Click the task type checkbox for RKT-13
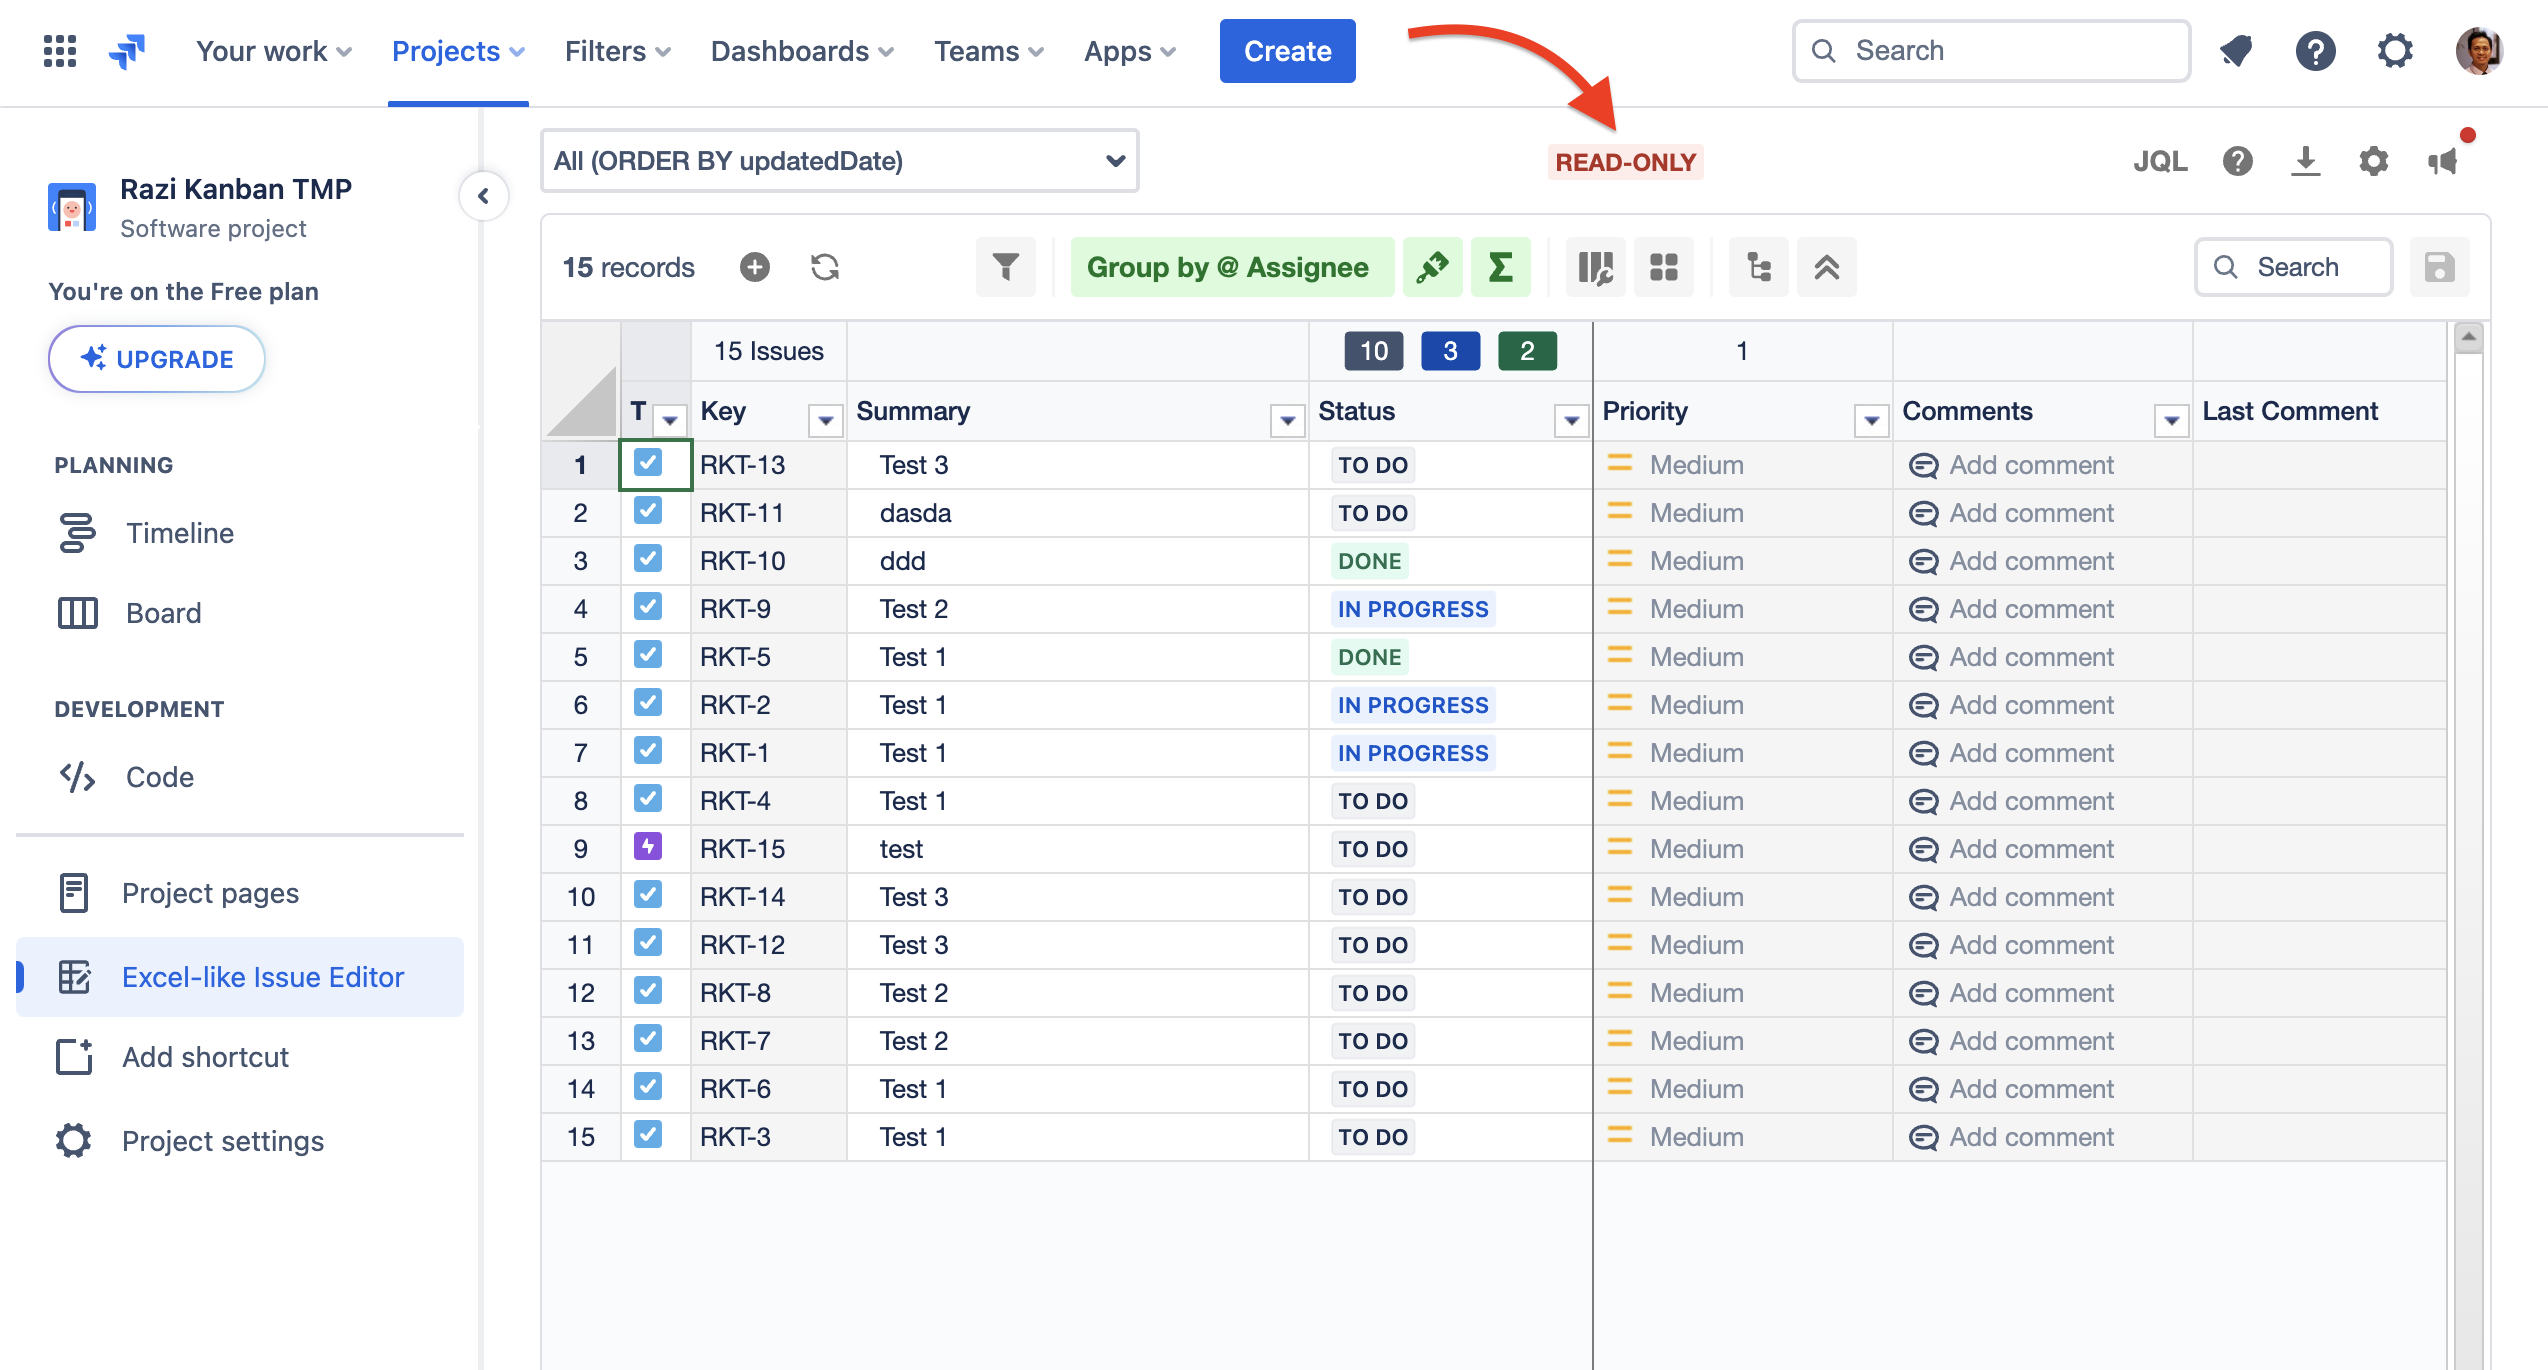The height and width of the screenshot is (1370, 2548). (x=648, y=464)
